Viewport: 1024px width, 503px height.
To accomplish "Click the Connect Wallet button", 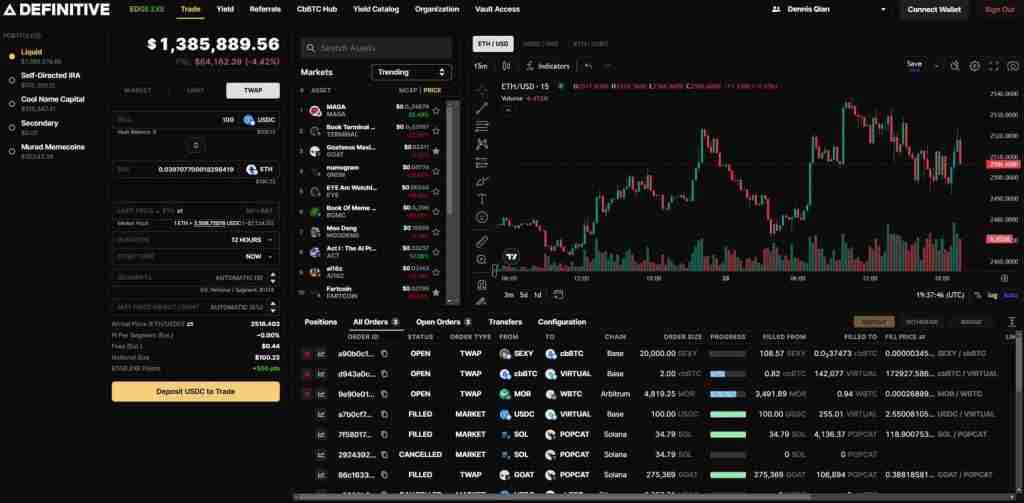I will click(x=935, y=10).
